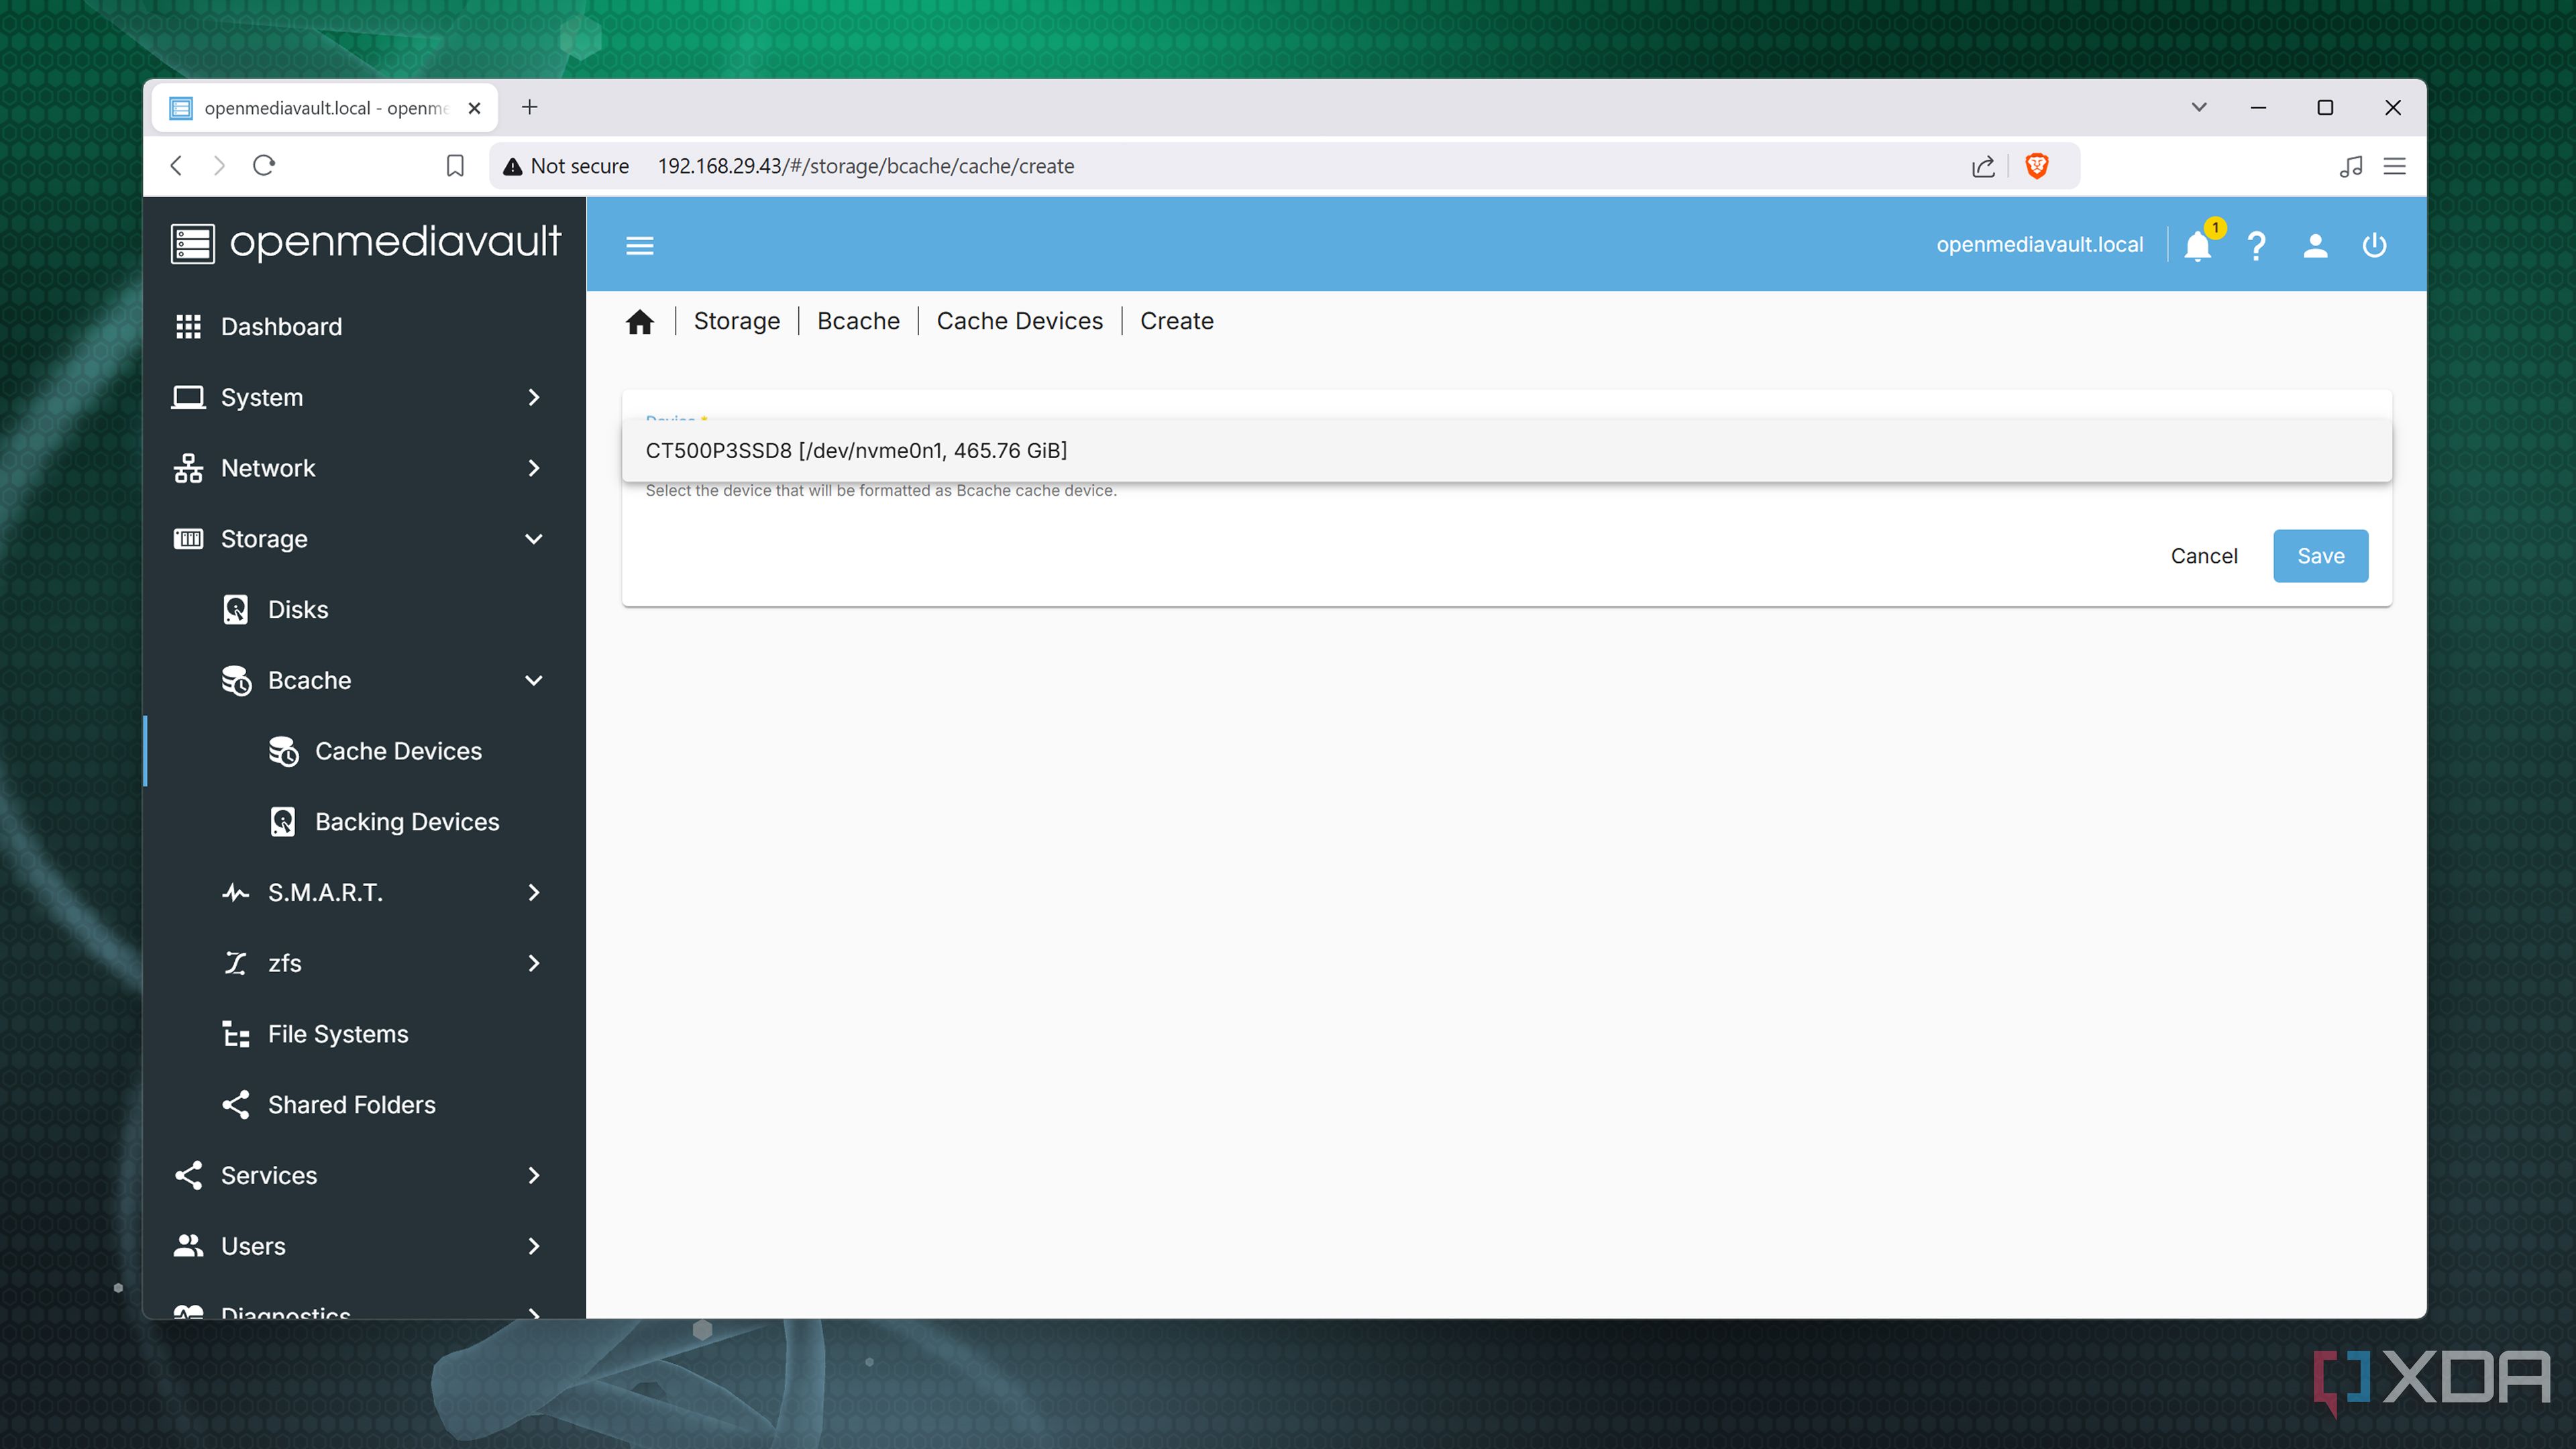Click the Shared Folders share icon
Image resolution: width=2576 pixels, height=1449 pixels.
(235, 1104)
